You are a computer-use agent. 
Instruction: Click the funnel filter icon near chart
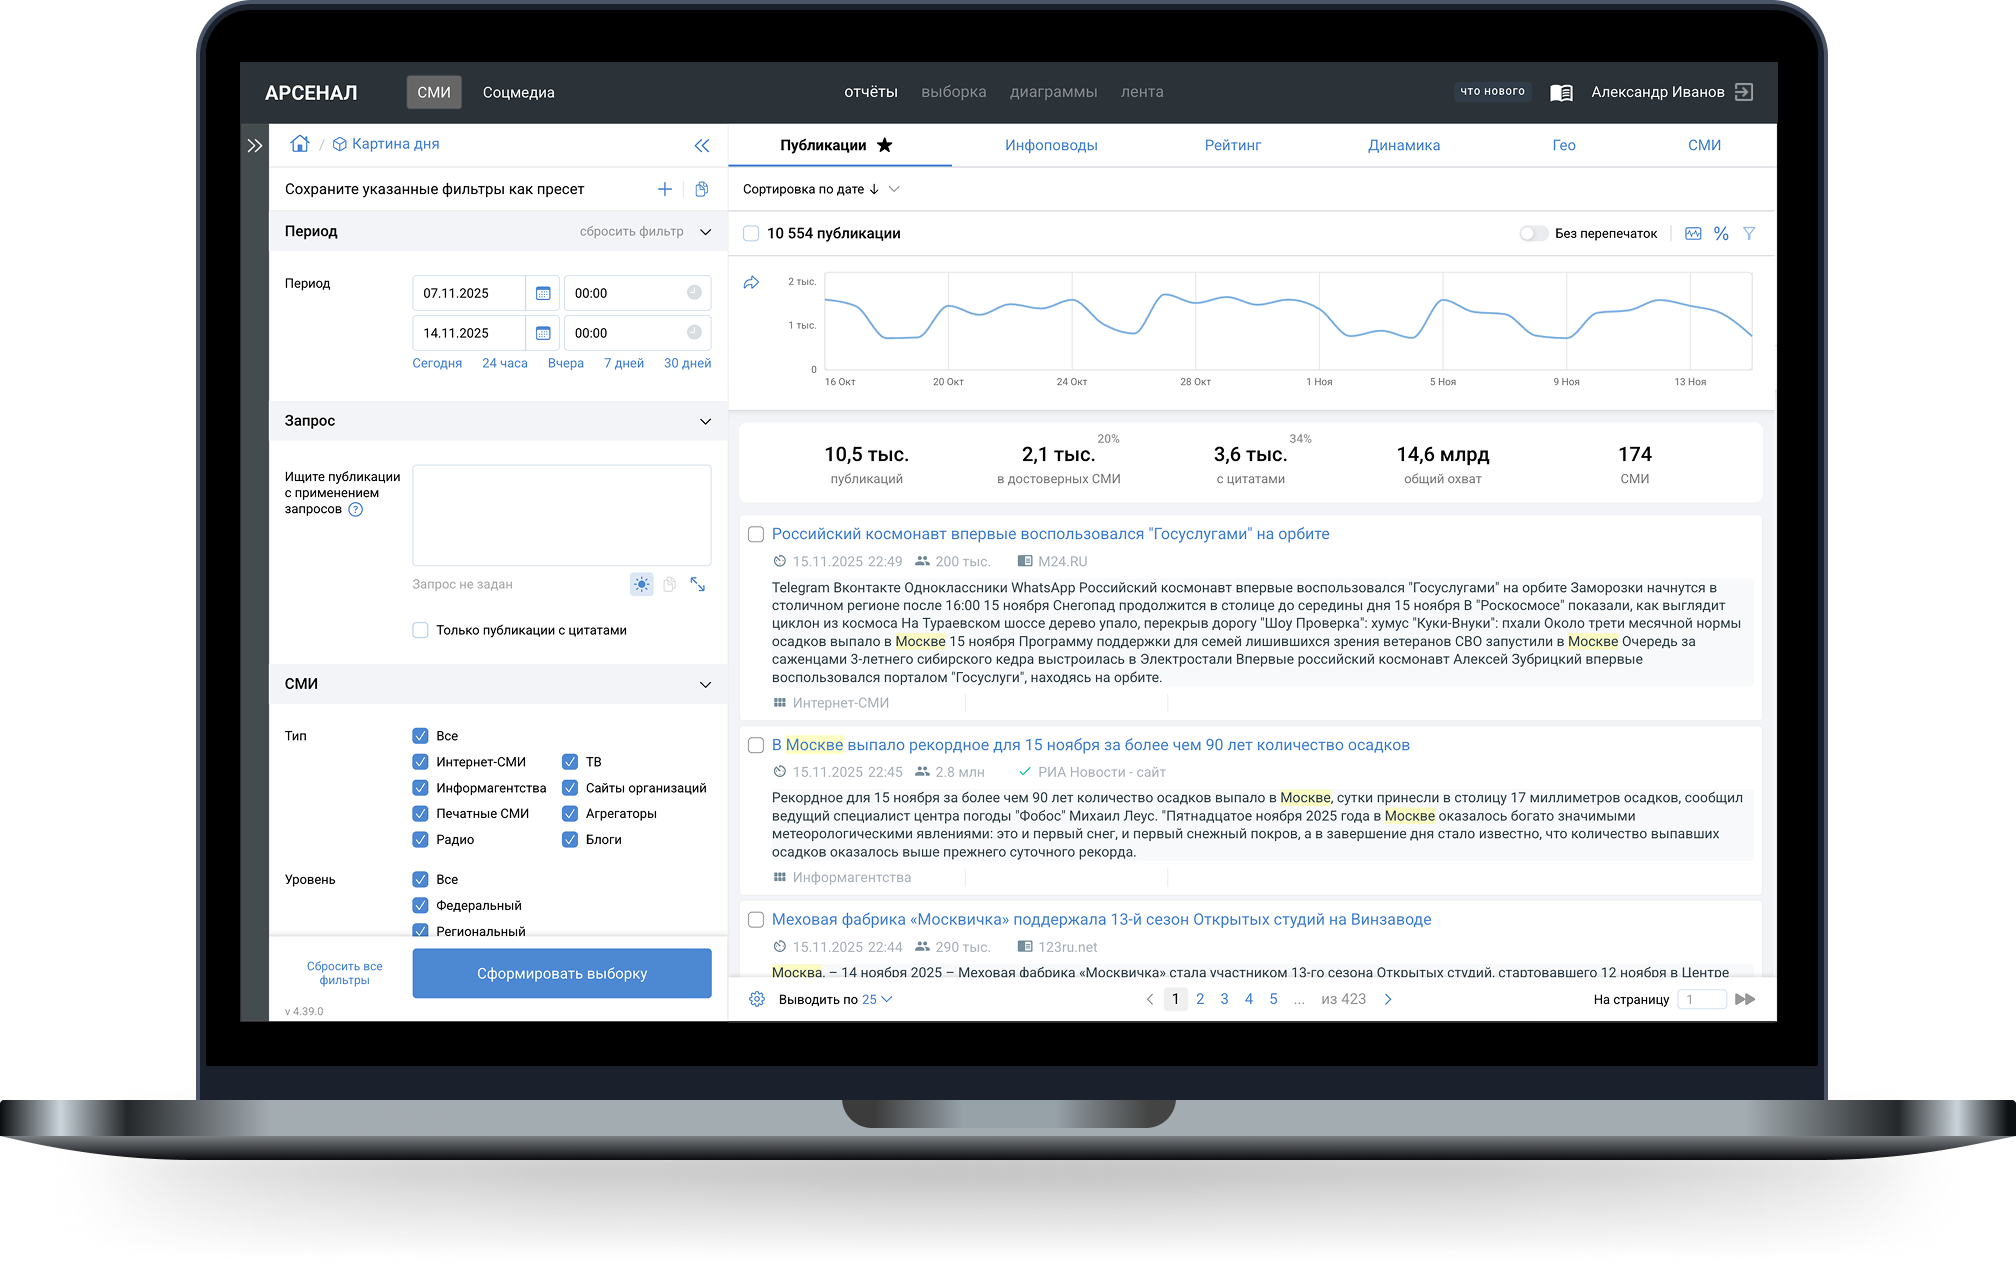point(1749,233)
